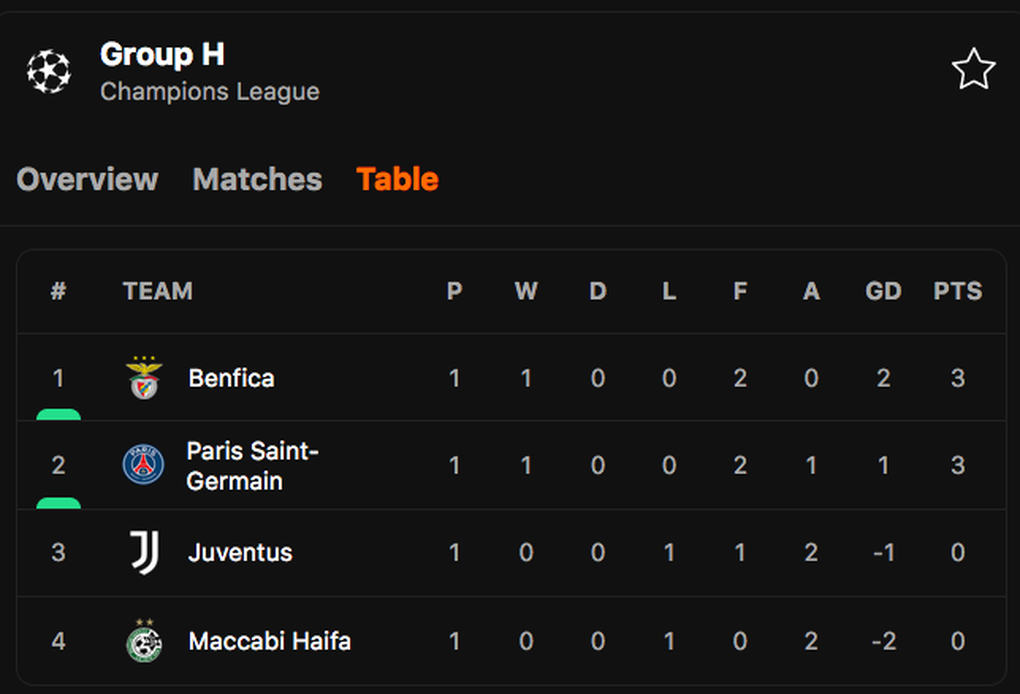Click the Juventus team name

[x=240, y=552]
